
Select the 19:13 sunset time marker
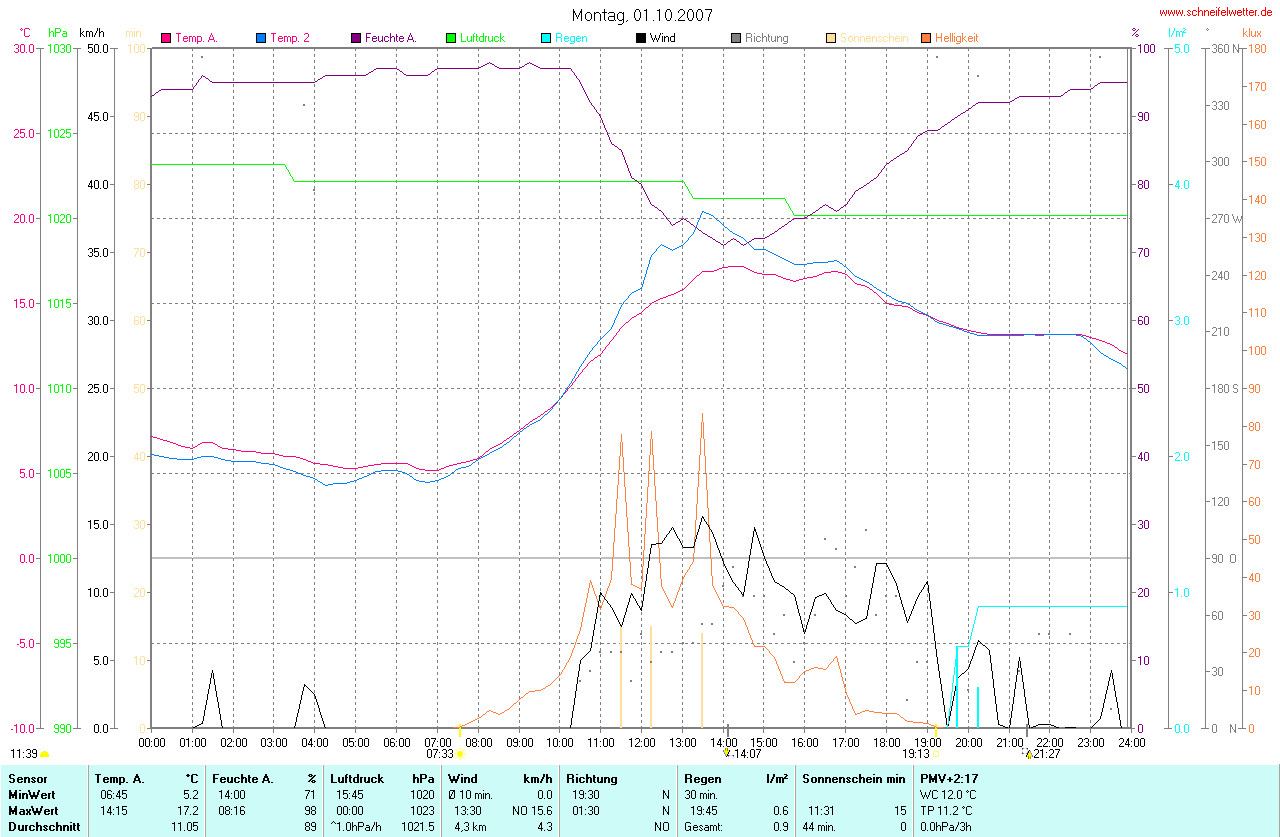click(x=916, y=754)
